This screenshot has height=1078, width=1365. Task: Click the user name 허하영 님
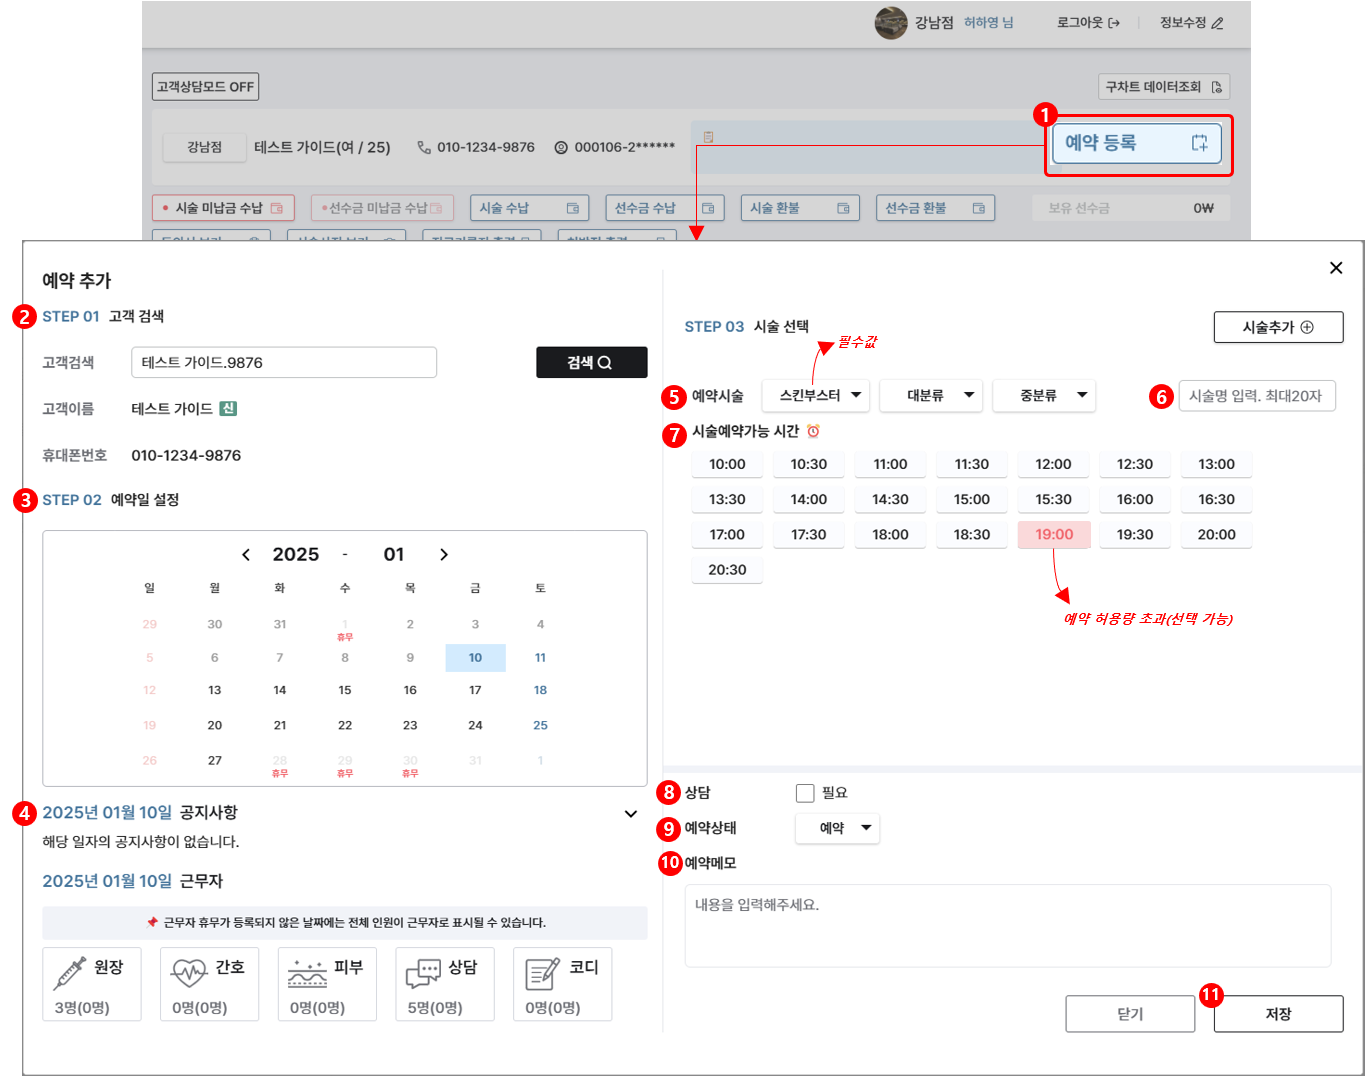989,23
